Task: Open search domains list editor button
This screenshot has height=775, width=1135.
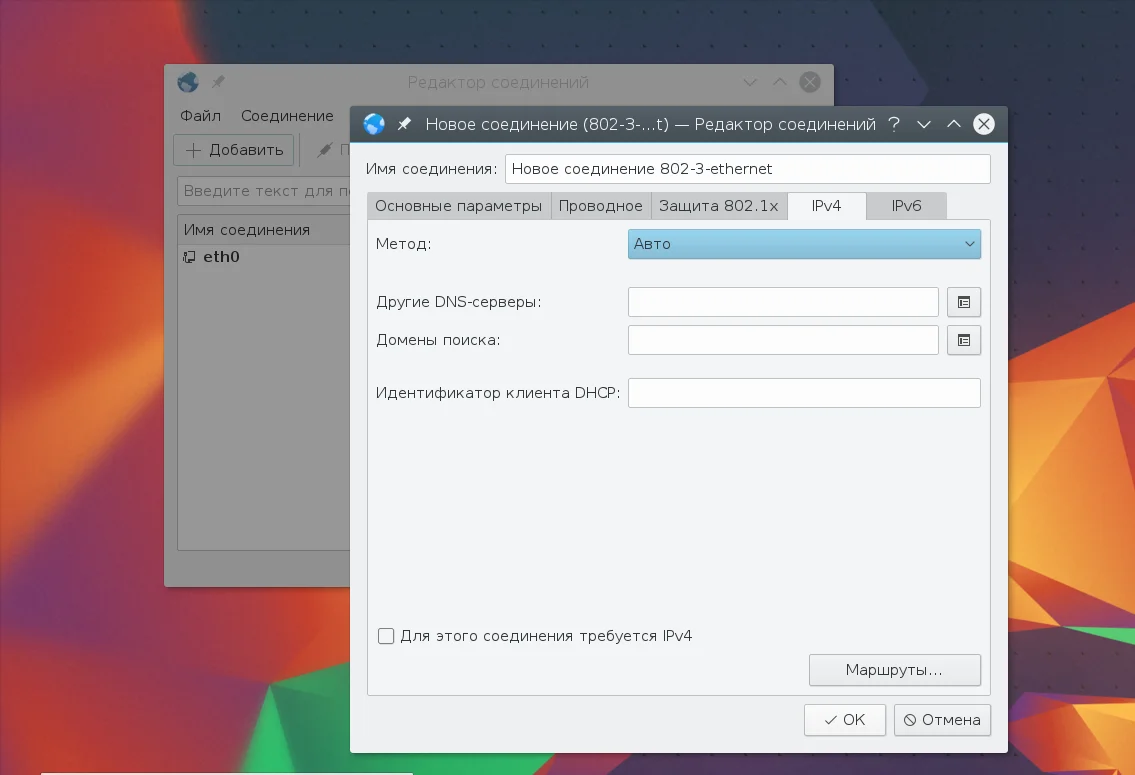Action: (x=963, y=340)
